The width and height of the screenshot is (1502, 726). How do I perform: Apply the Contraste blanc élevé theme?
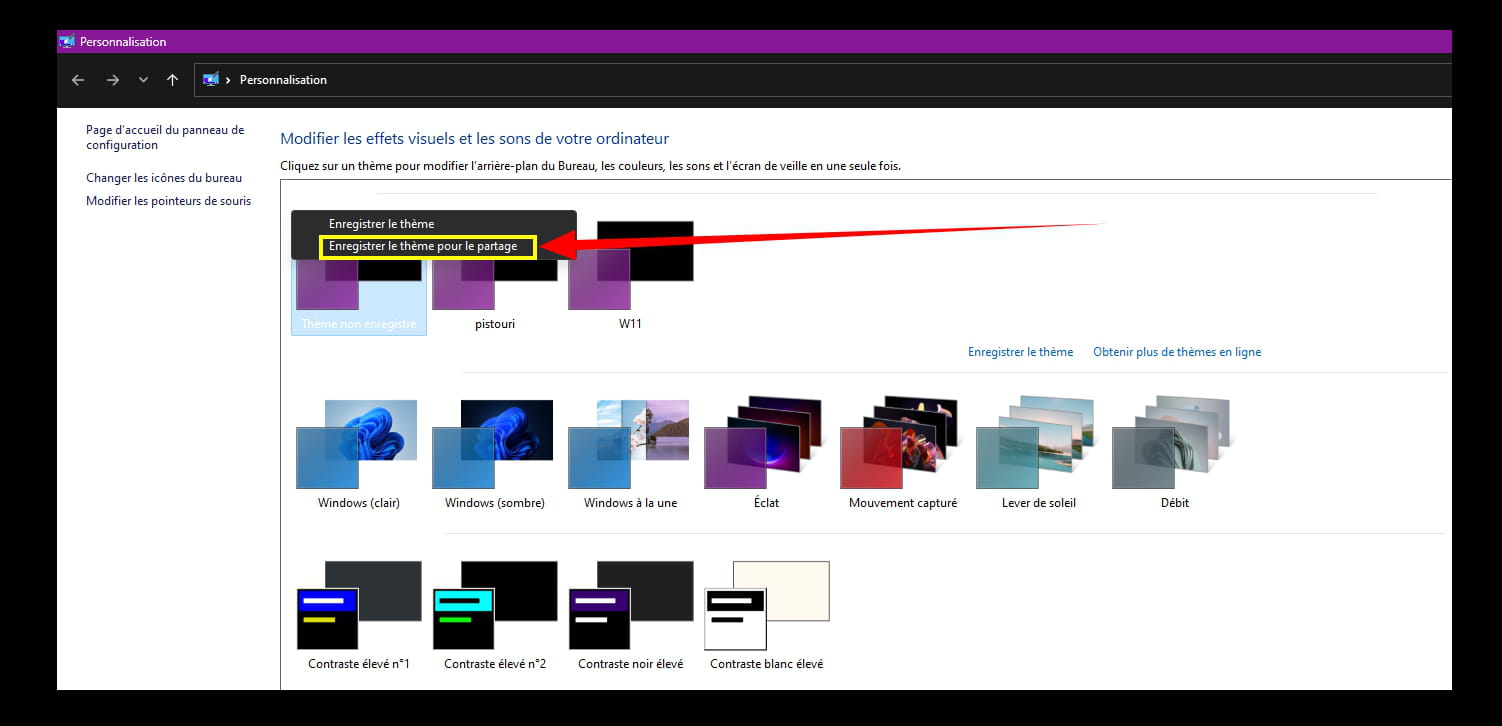tap(767, 614)
